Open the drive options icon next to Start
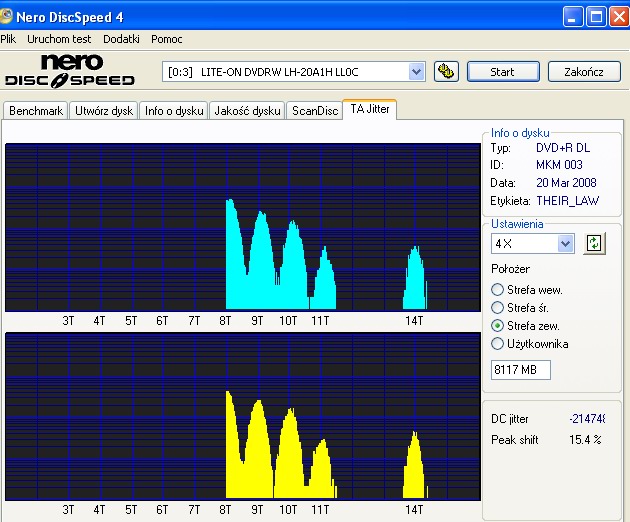 click(446, 72)
